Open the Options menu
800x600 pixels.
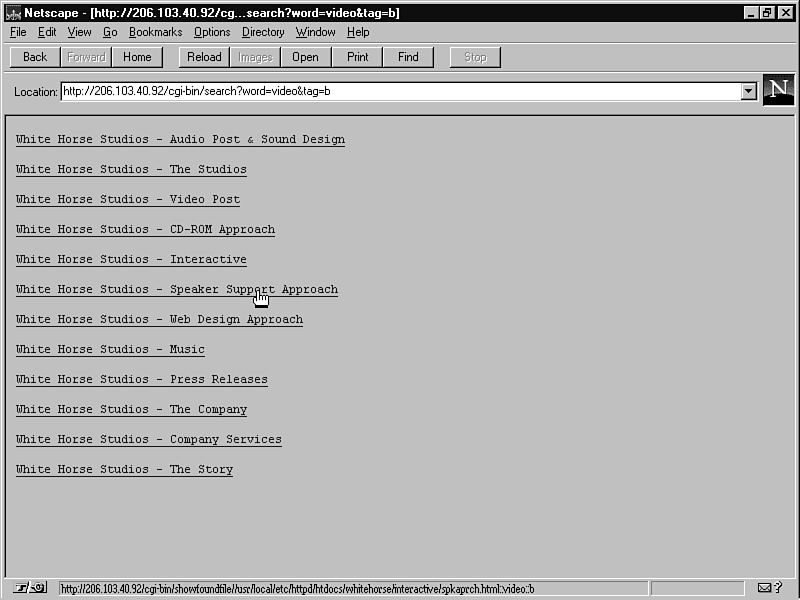click(x=212, y=32)
